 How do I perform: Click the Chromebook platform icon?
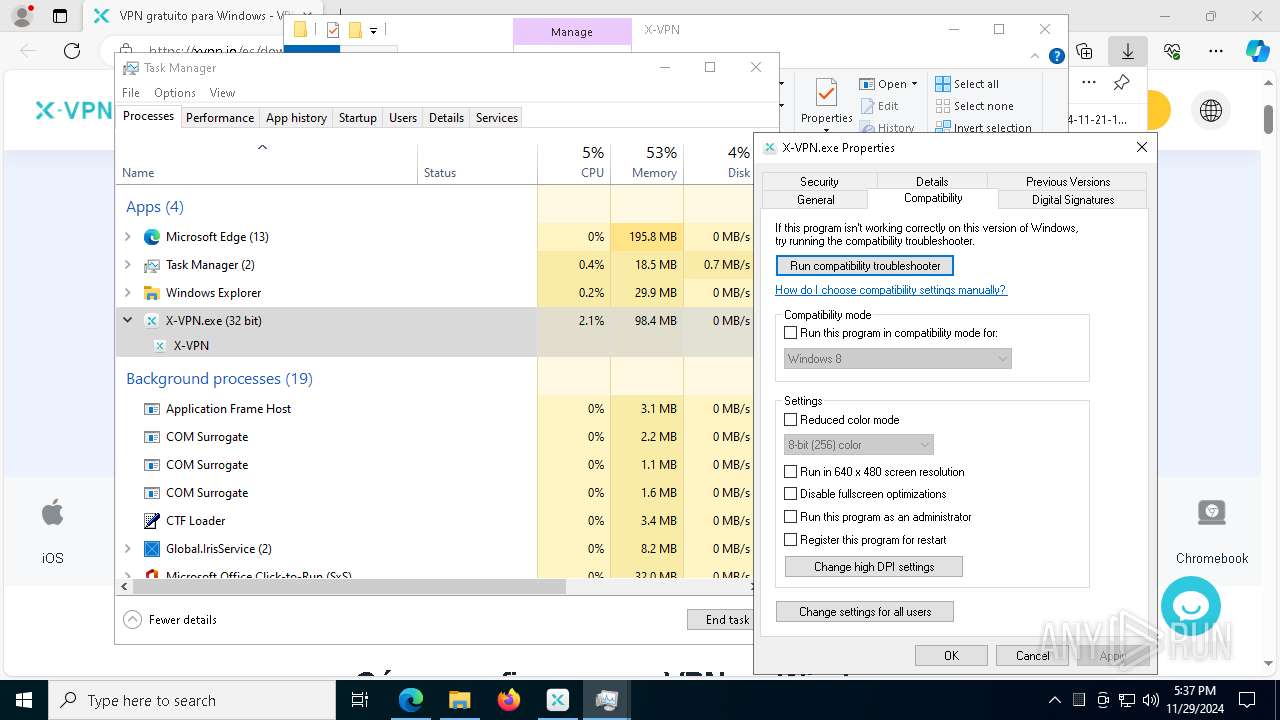tap(1212, 513)
